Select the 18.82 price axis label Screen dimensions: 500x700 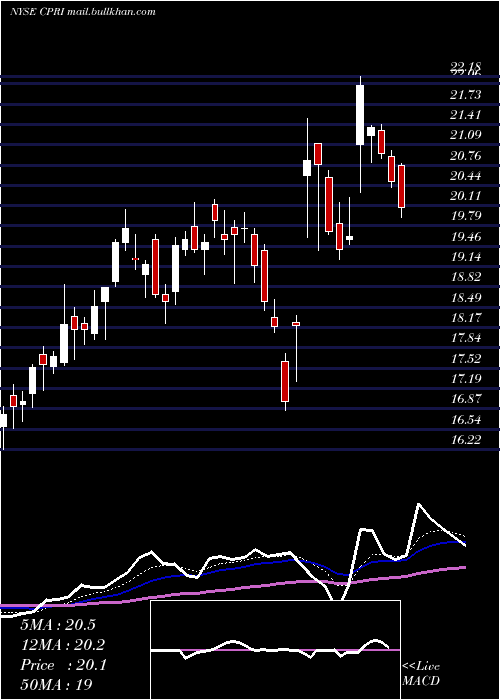pyautogui.click(x=466, y=277)
